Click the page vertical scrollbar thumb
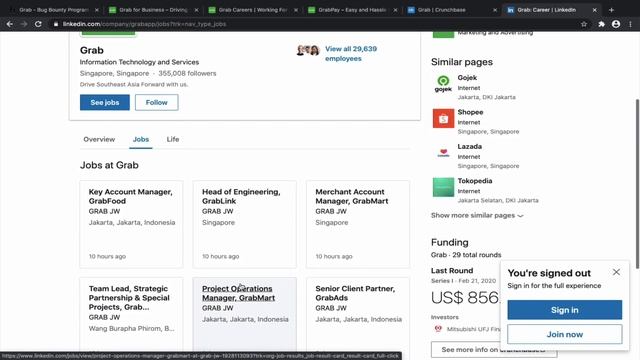 [637, 184]
